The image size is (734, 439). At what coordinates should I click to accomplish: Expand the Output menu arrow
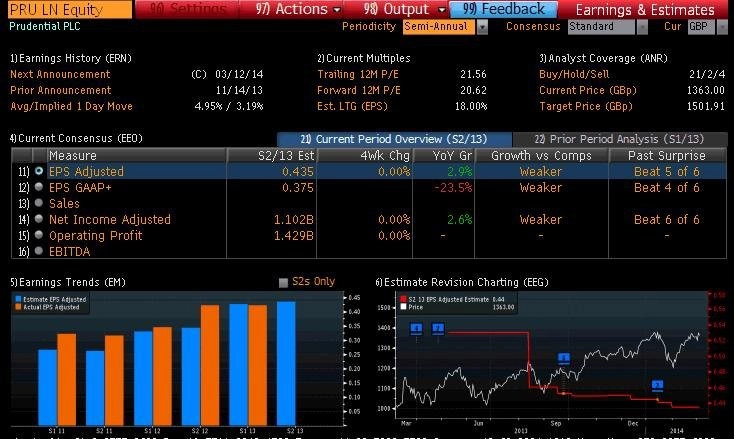click(441, 9)
